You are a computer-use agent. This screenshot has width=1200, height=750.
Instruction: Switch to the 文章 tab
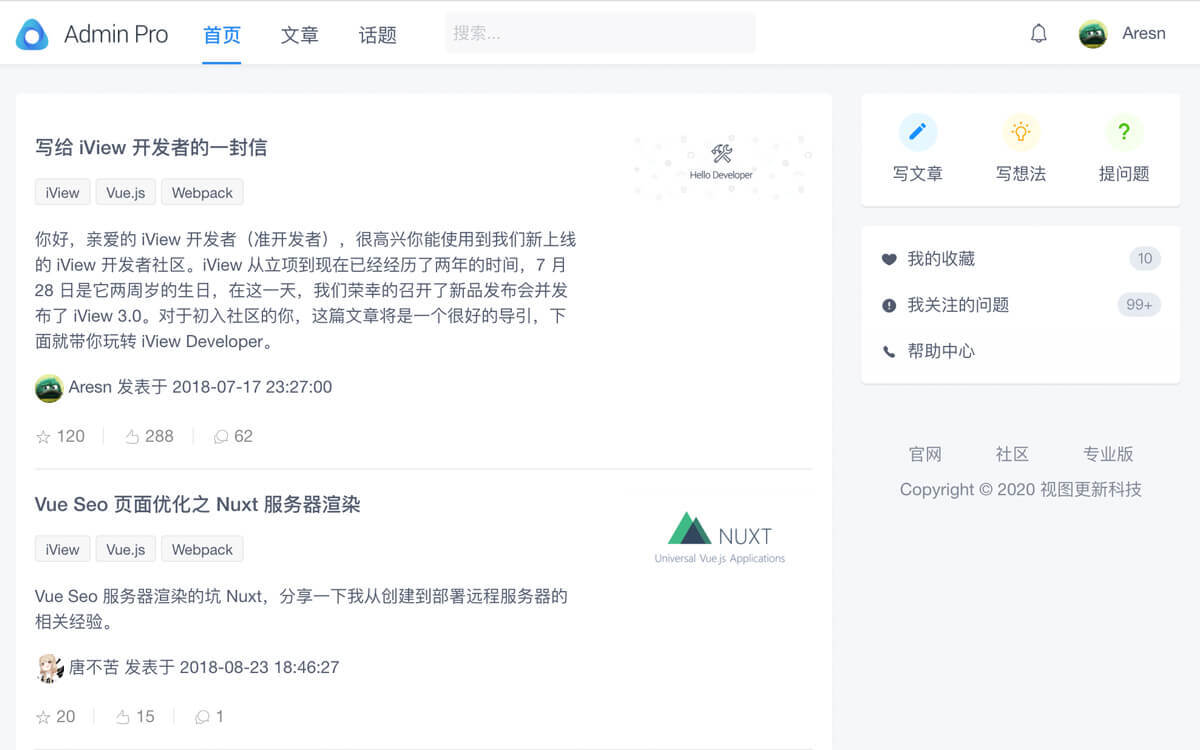(300, 33)
